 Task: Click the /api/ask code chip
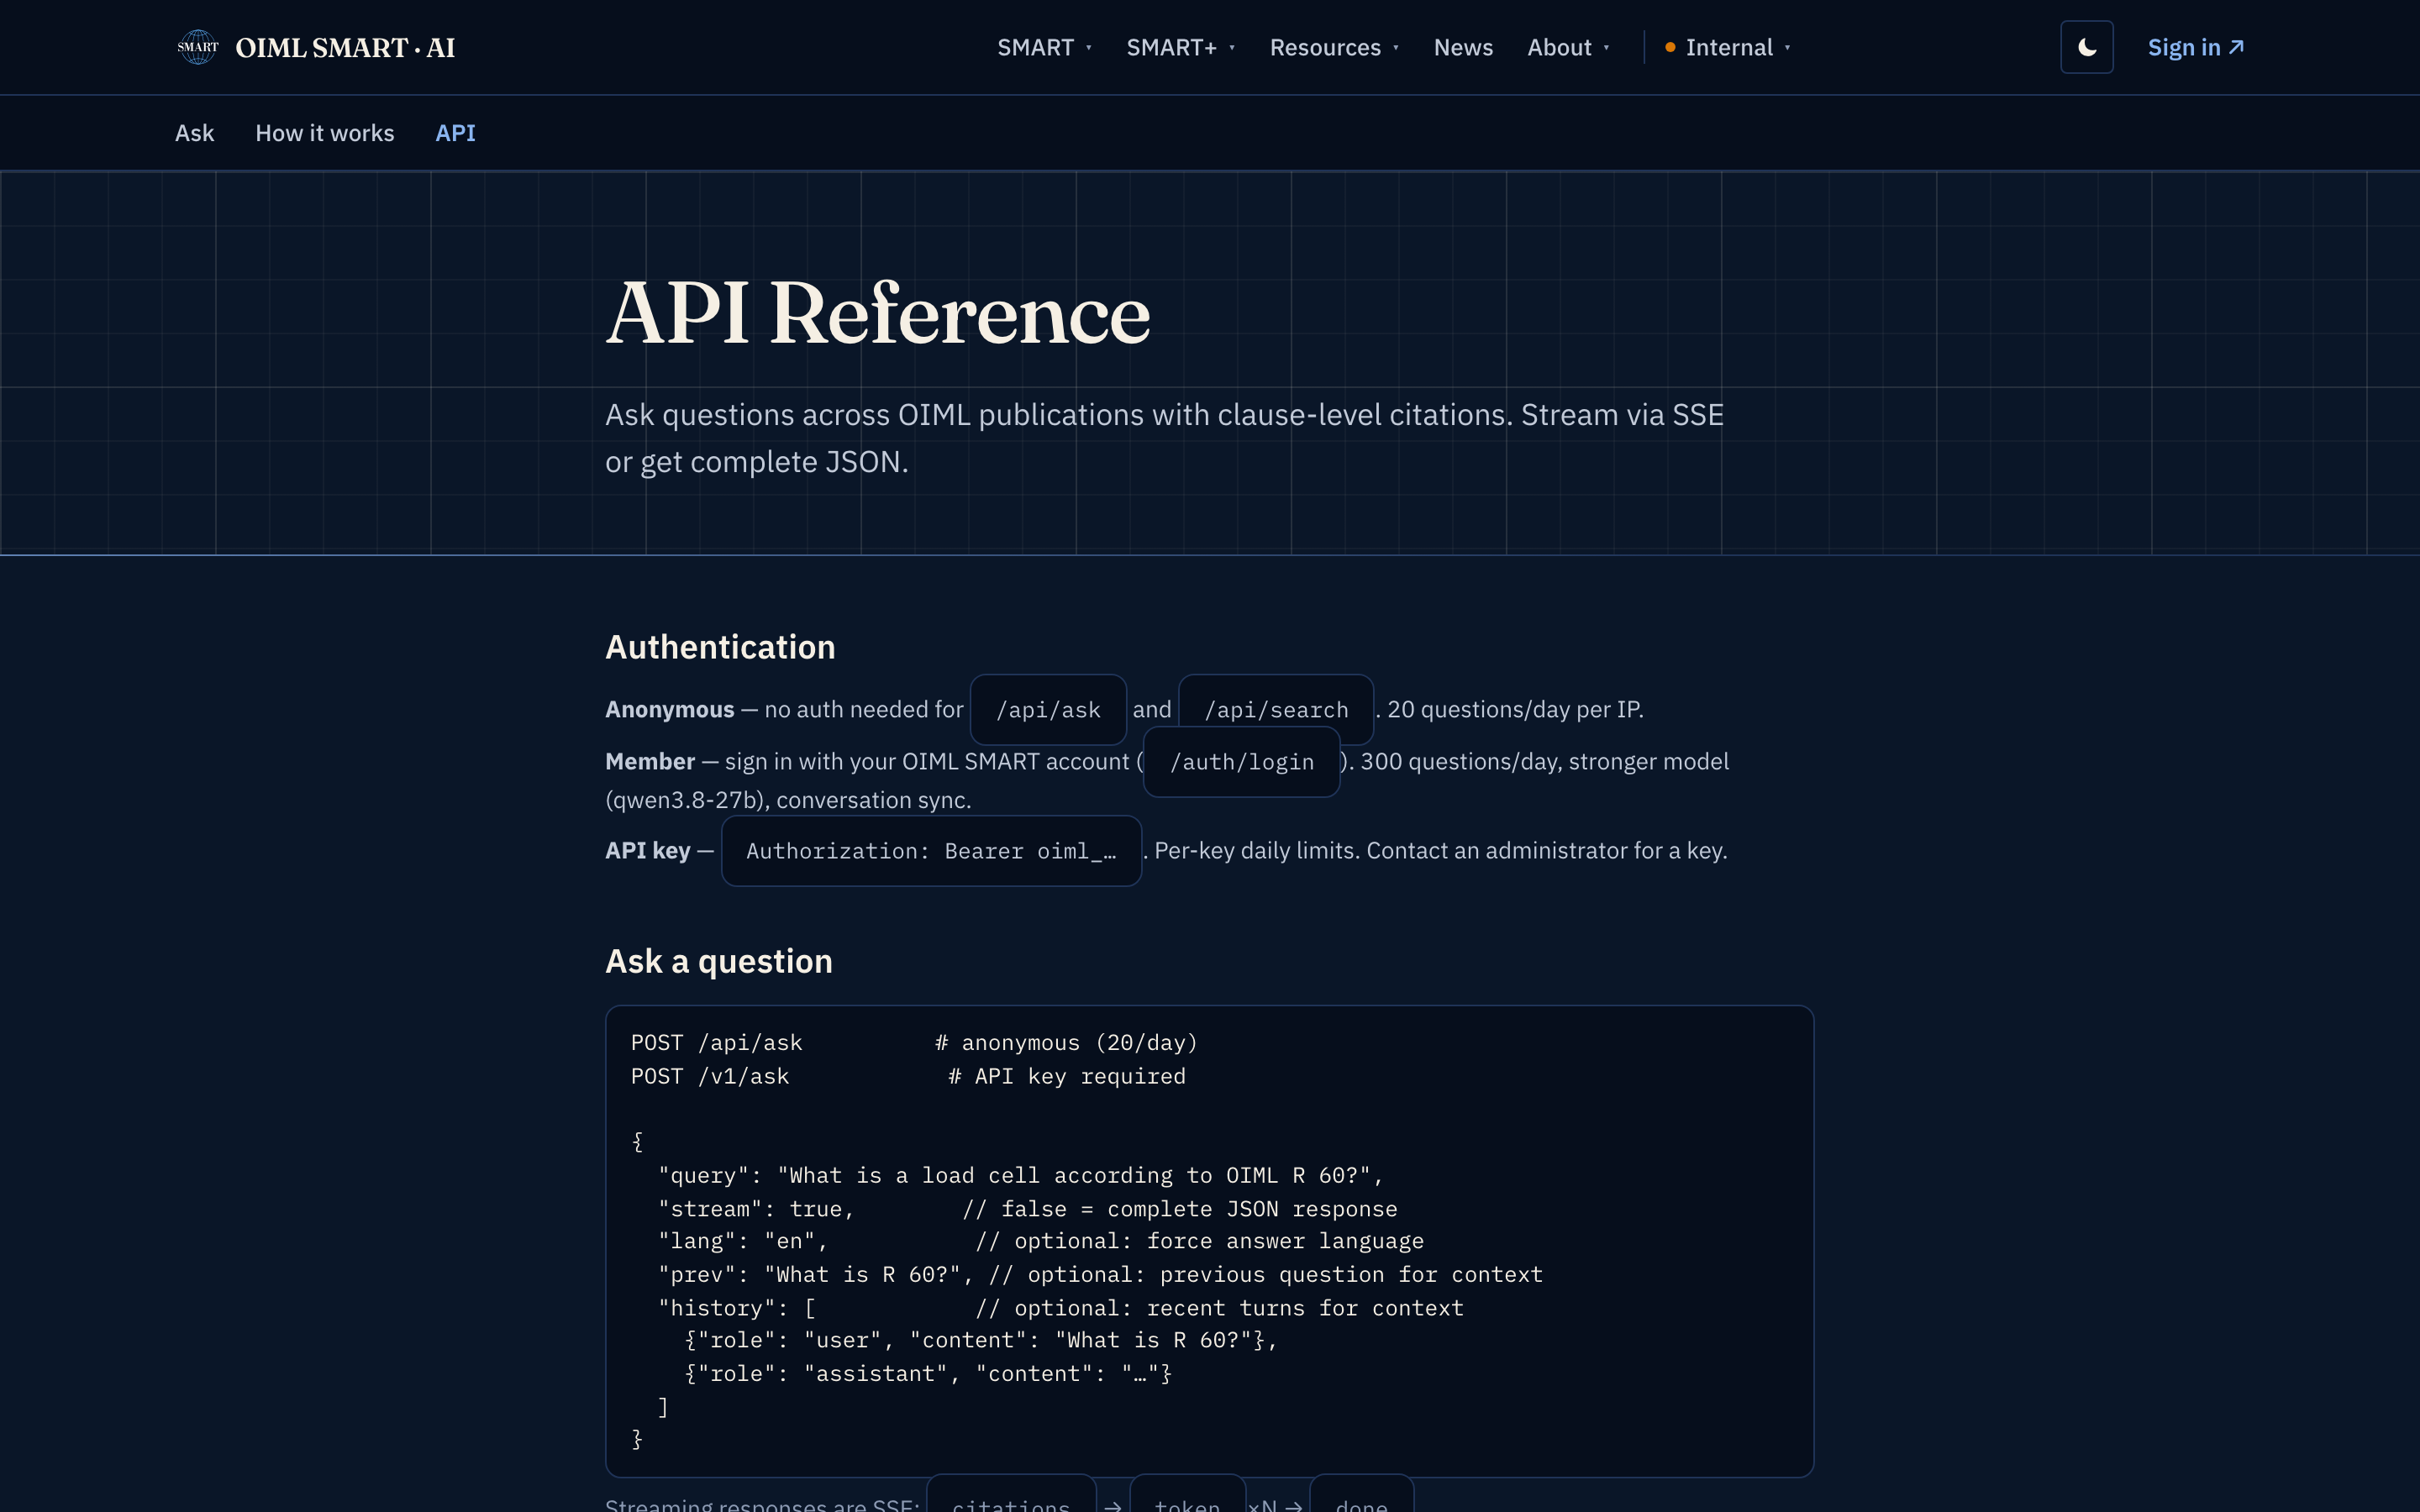pos(1048,709)
